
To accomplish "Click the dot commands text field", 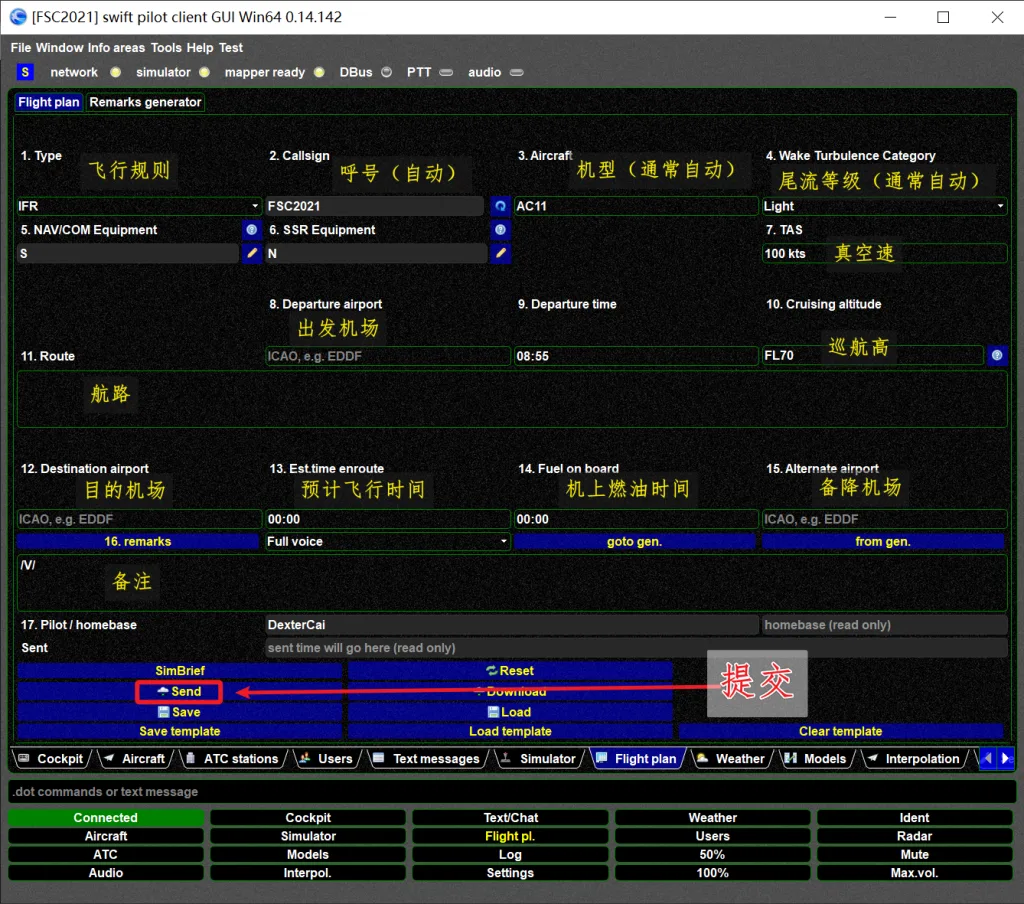I will [x=512, y=792].
